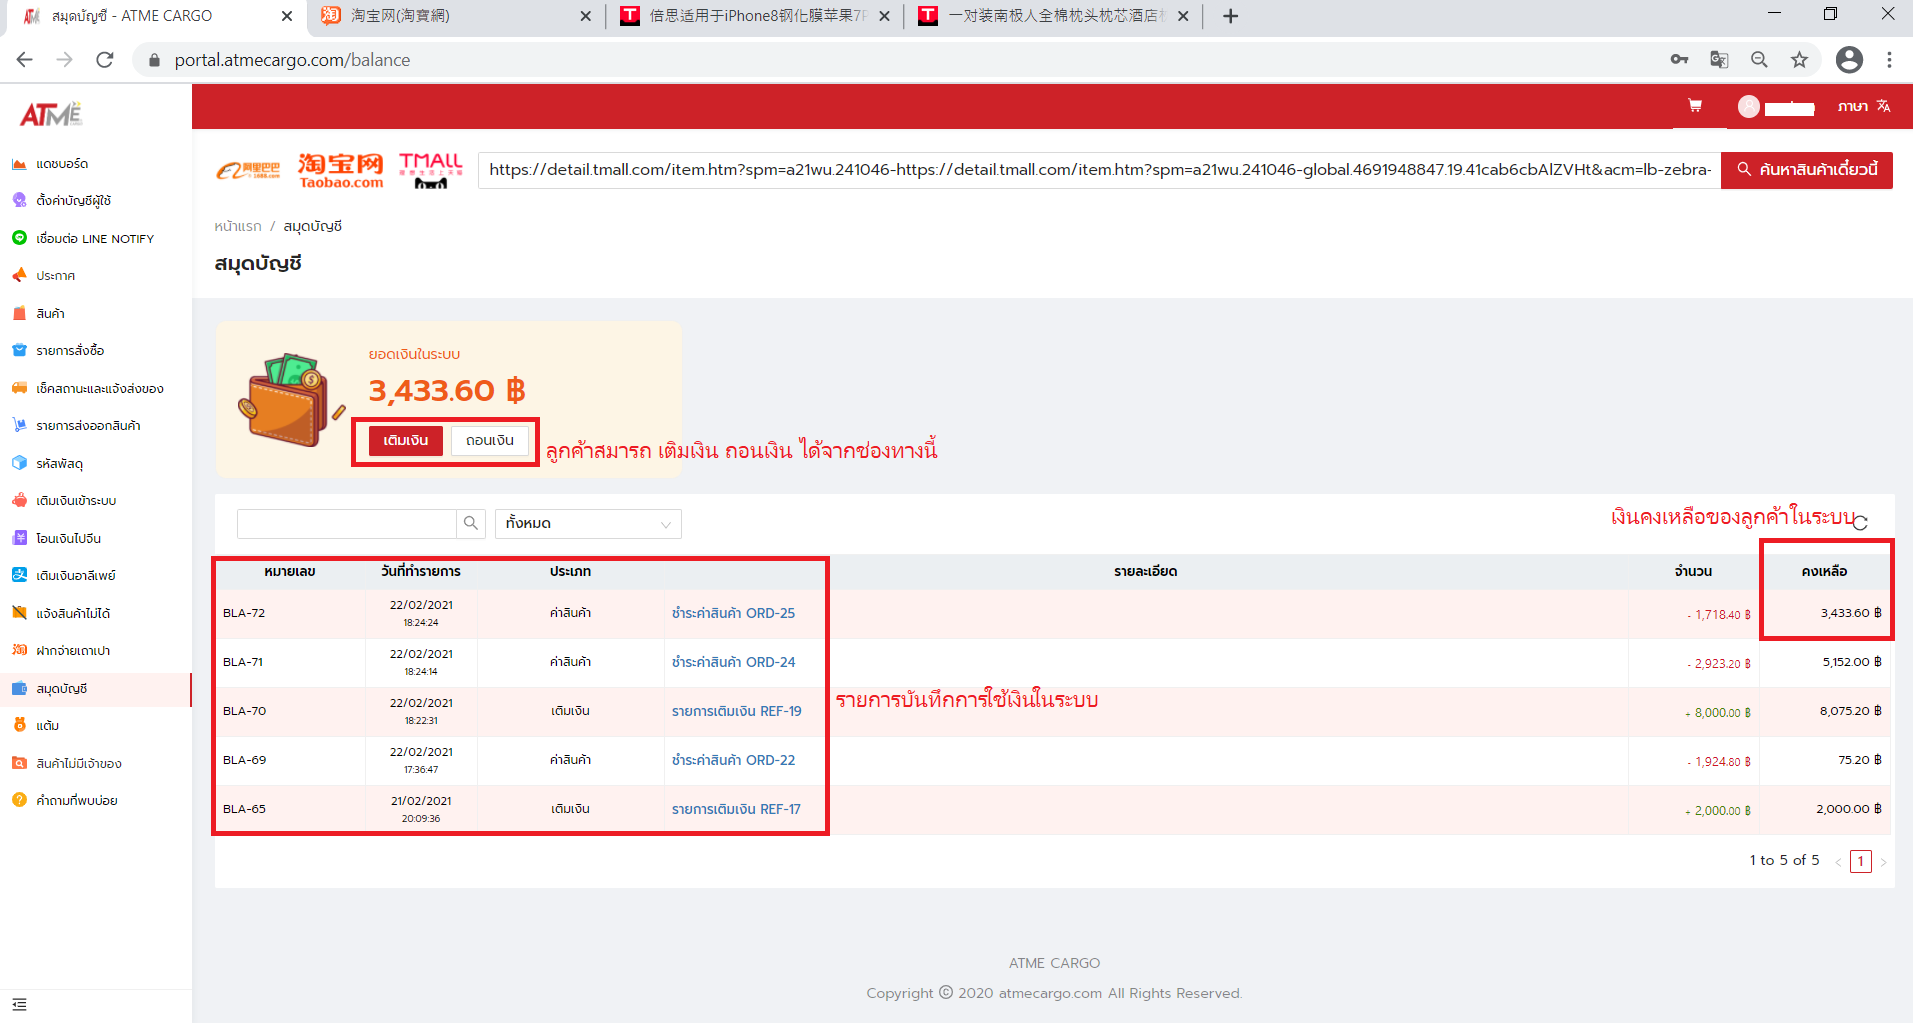Select the Taobao.com store logo

340,171
